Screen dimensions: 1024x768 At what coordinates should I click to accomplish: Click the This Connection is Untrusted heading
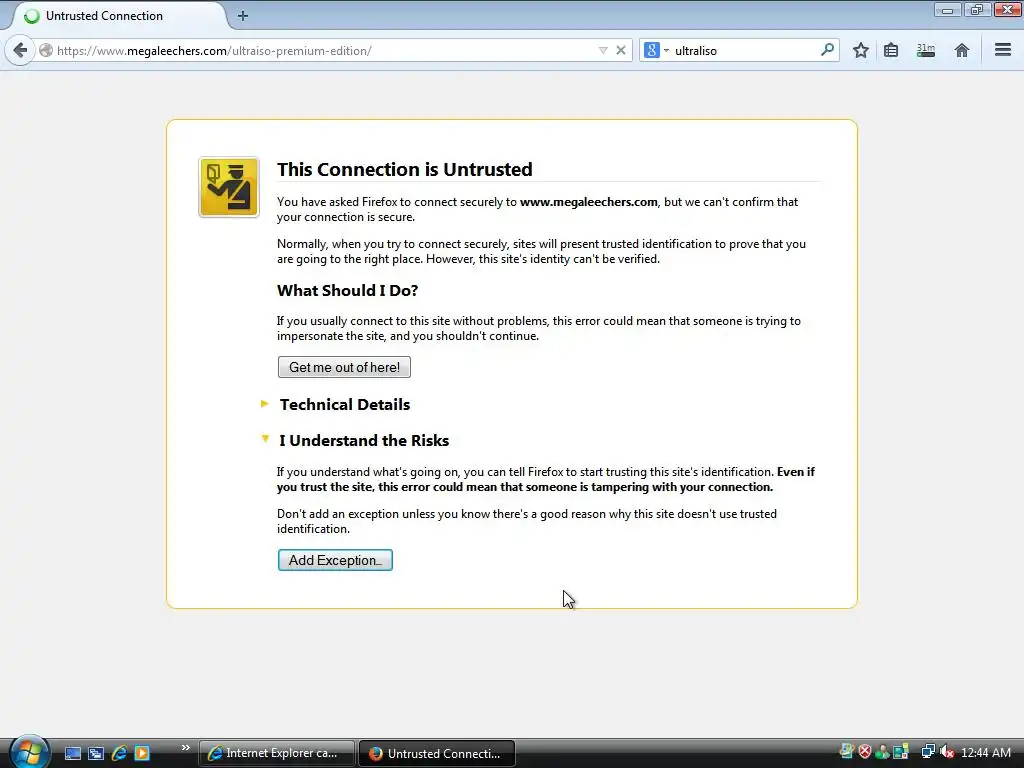point(405,169)
